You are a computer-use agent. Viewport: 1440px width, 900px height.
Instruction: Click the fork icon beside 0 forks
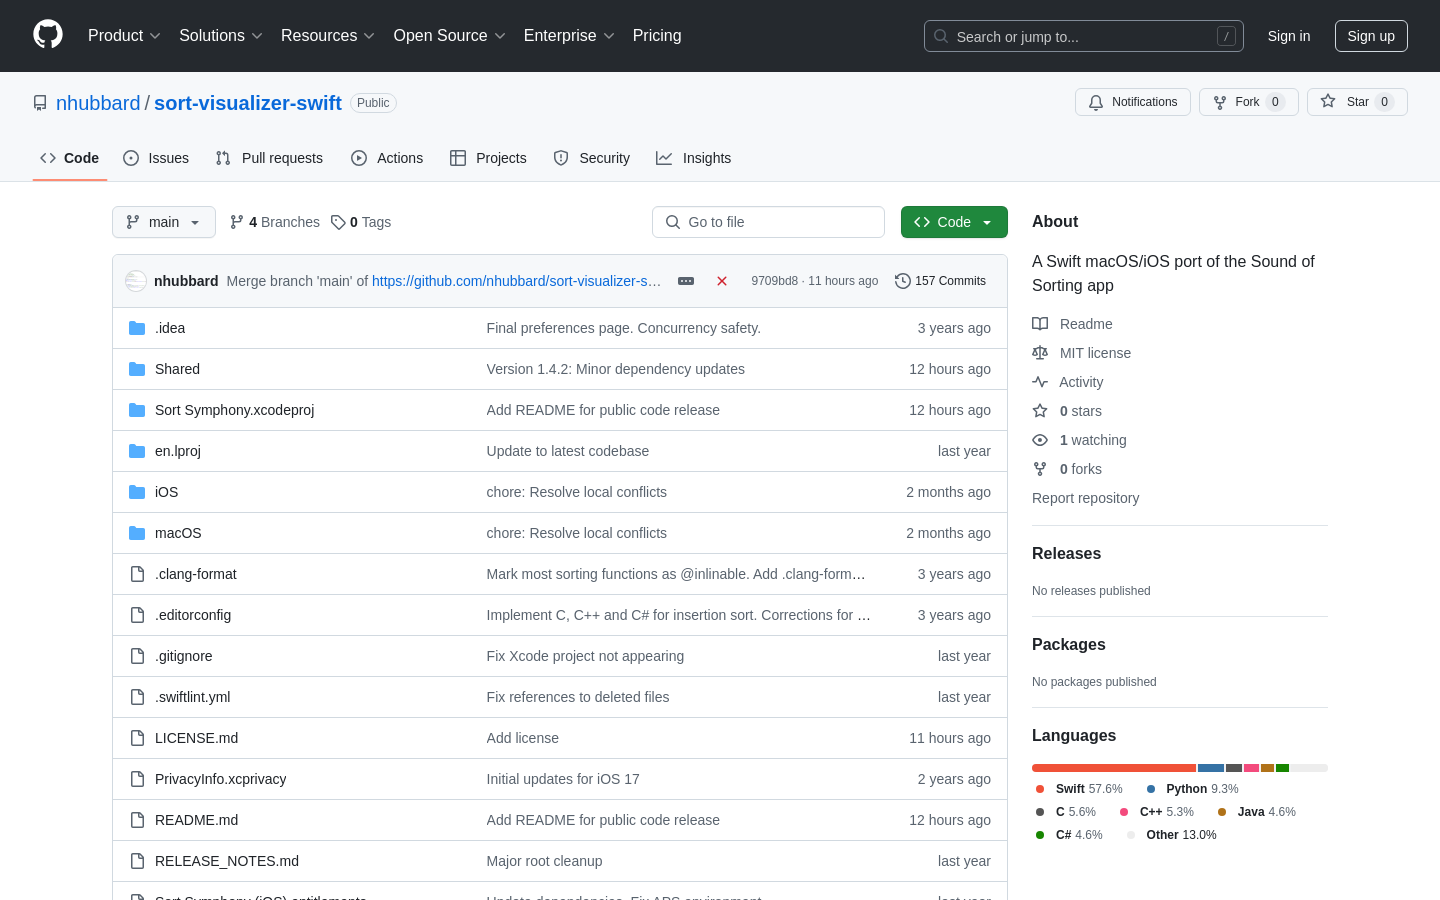coord(1040,469)
